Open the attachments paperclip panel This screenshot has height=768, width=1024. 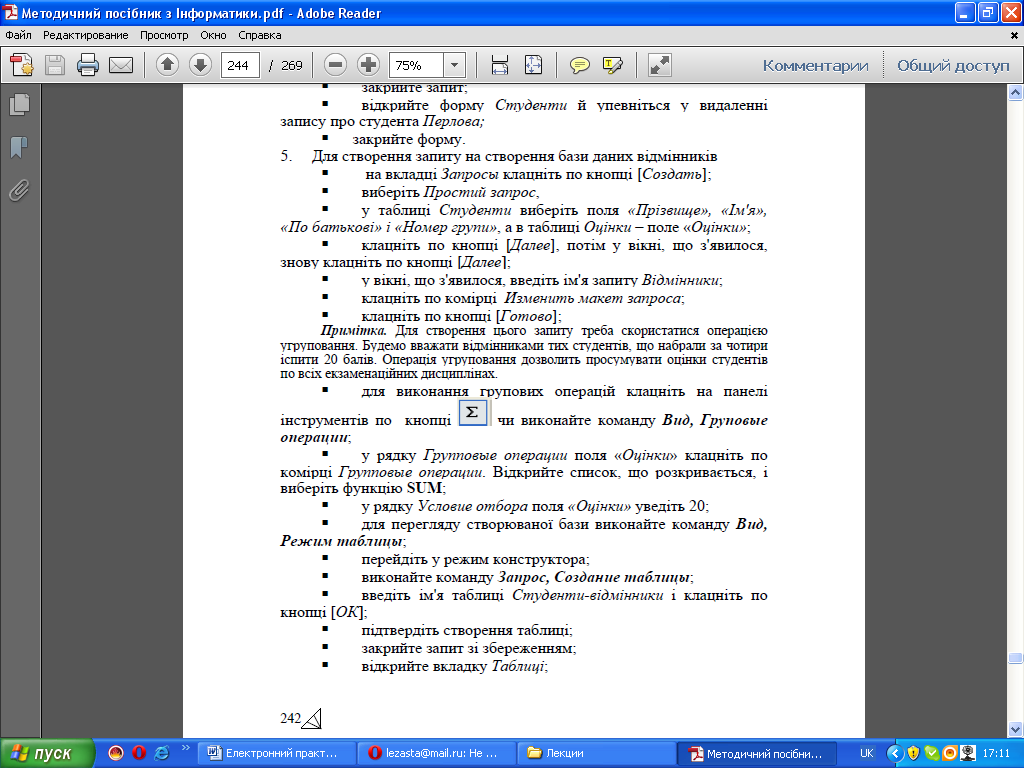coord(19,190)
